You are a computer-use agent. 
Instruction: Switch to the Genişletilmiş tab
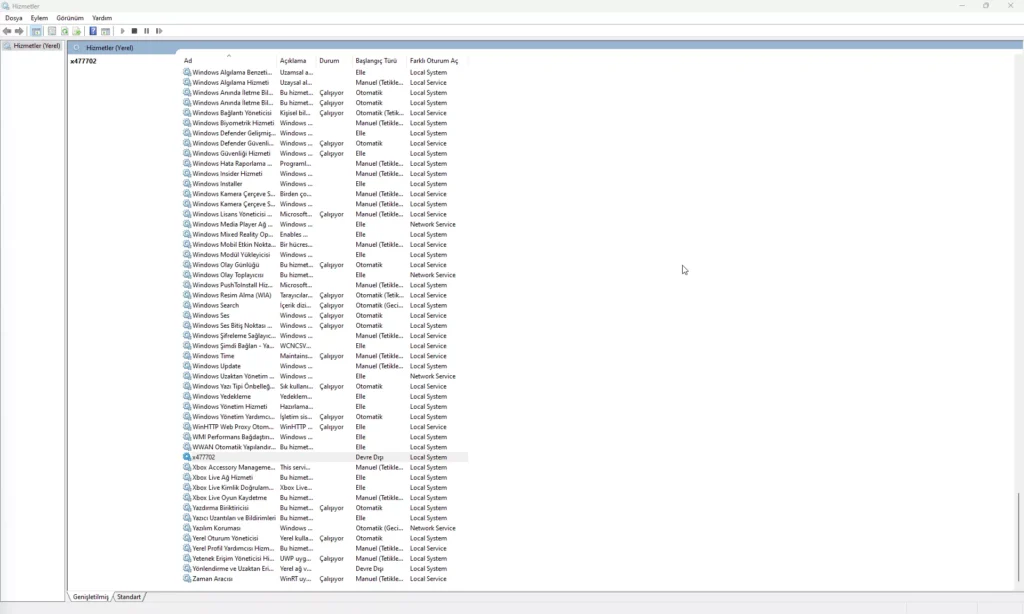point(90,597)
